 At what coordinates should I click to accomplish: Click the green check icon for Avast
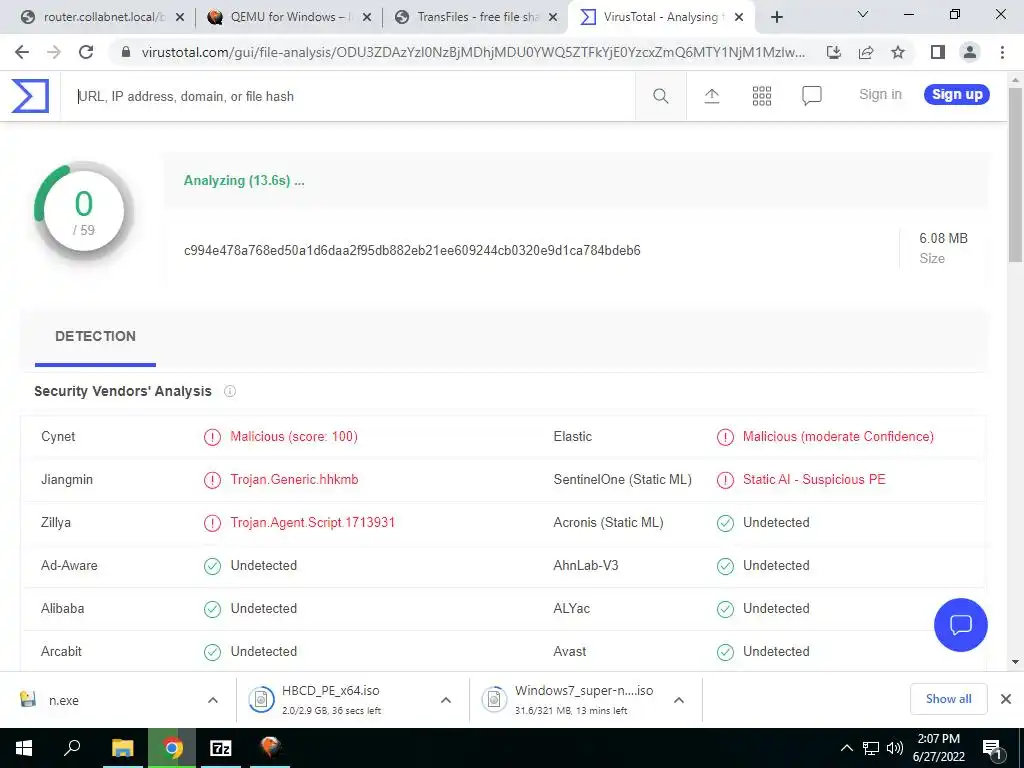725,652
